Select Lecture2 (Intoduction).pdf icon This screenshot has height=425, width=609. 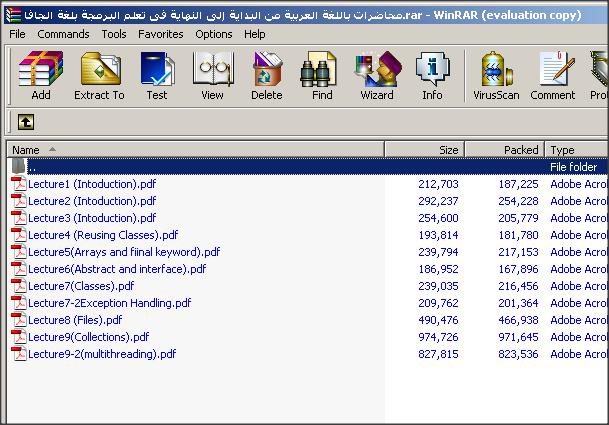coord(19,201)
